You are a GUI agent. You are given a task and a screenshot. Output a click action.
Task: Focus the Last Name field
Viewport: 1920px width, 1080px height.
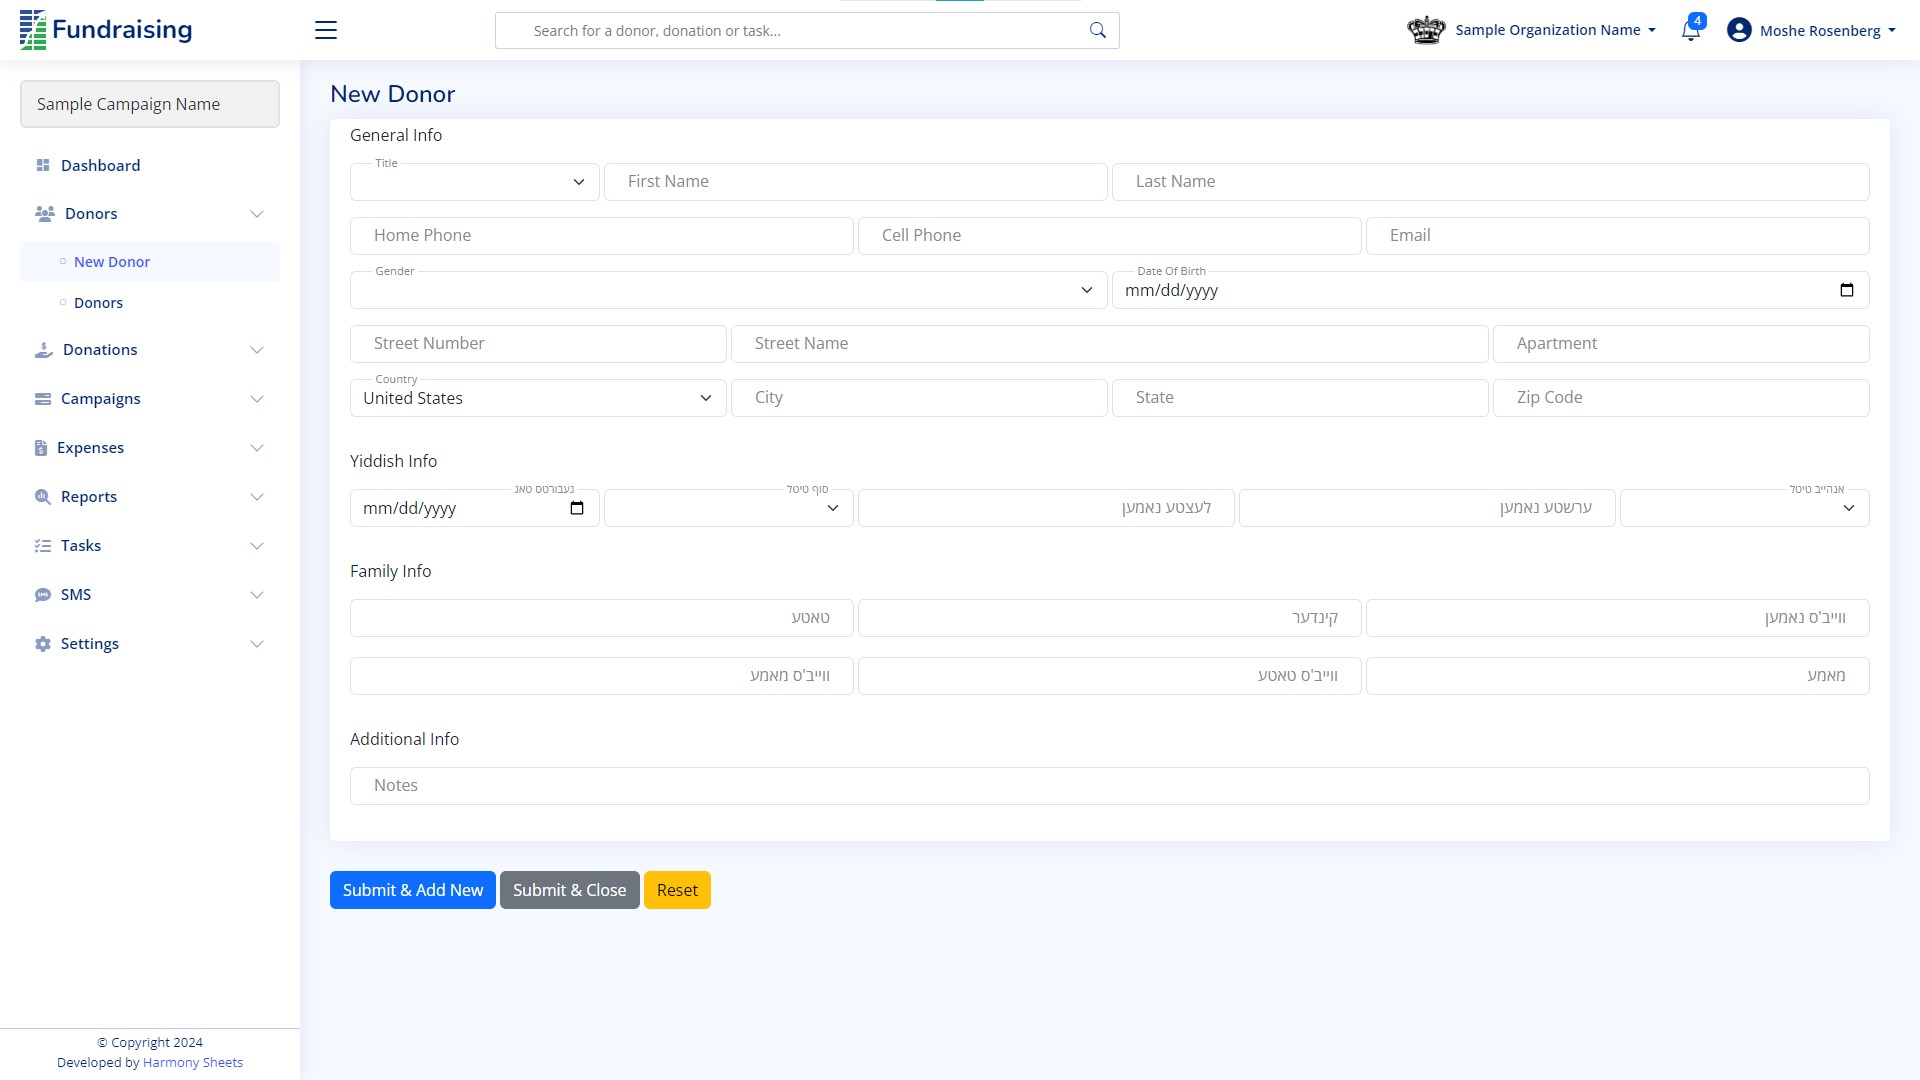point(1491,182)
